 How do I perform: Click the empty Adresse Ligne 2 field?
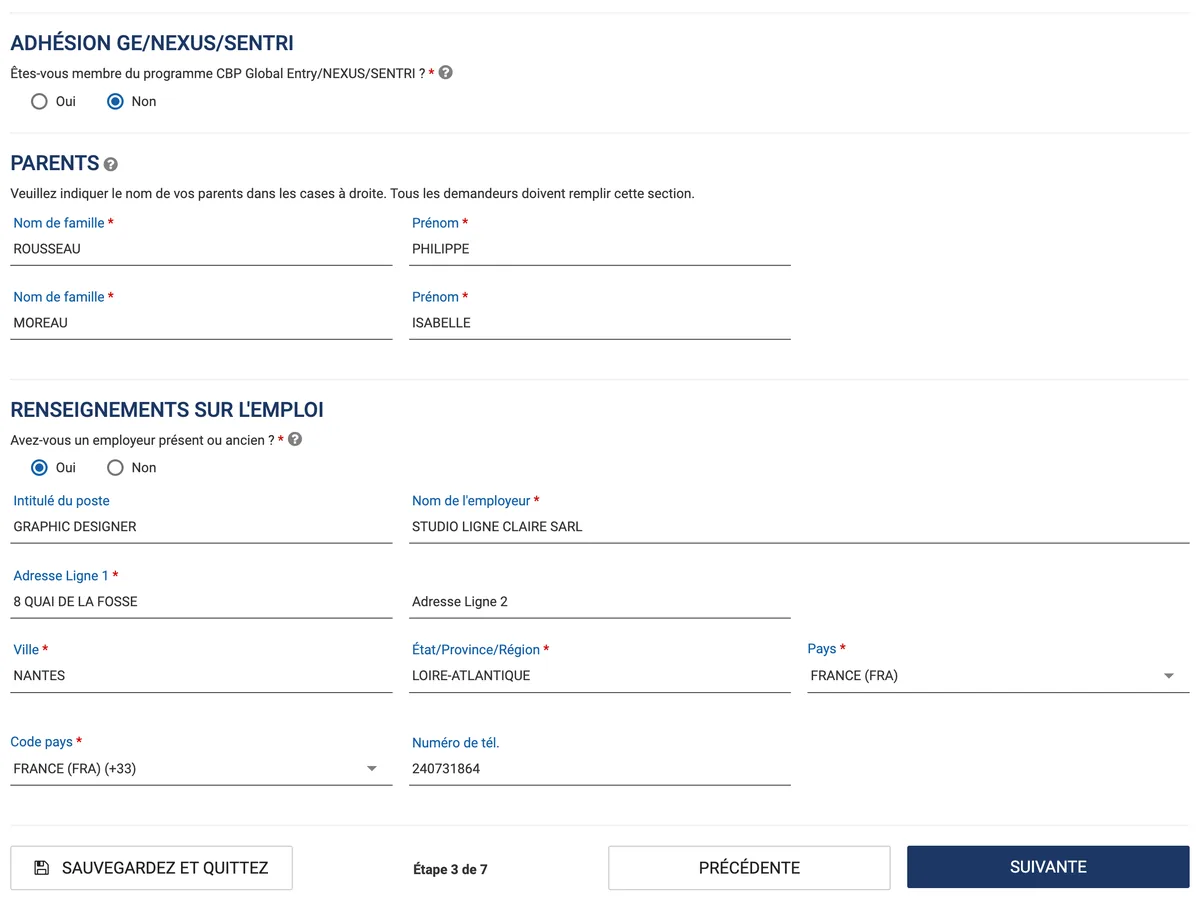(600, 602)
